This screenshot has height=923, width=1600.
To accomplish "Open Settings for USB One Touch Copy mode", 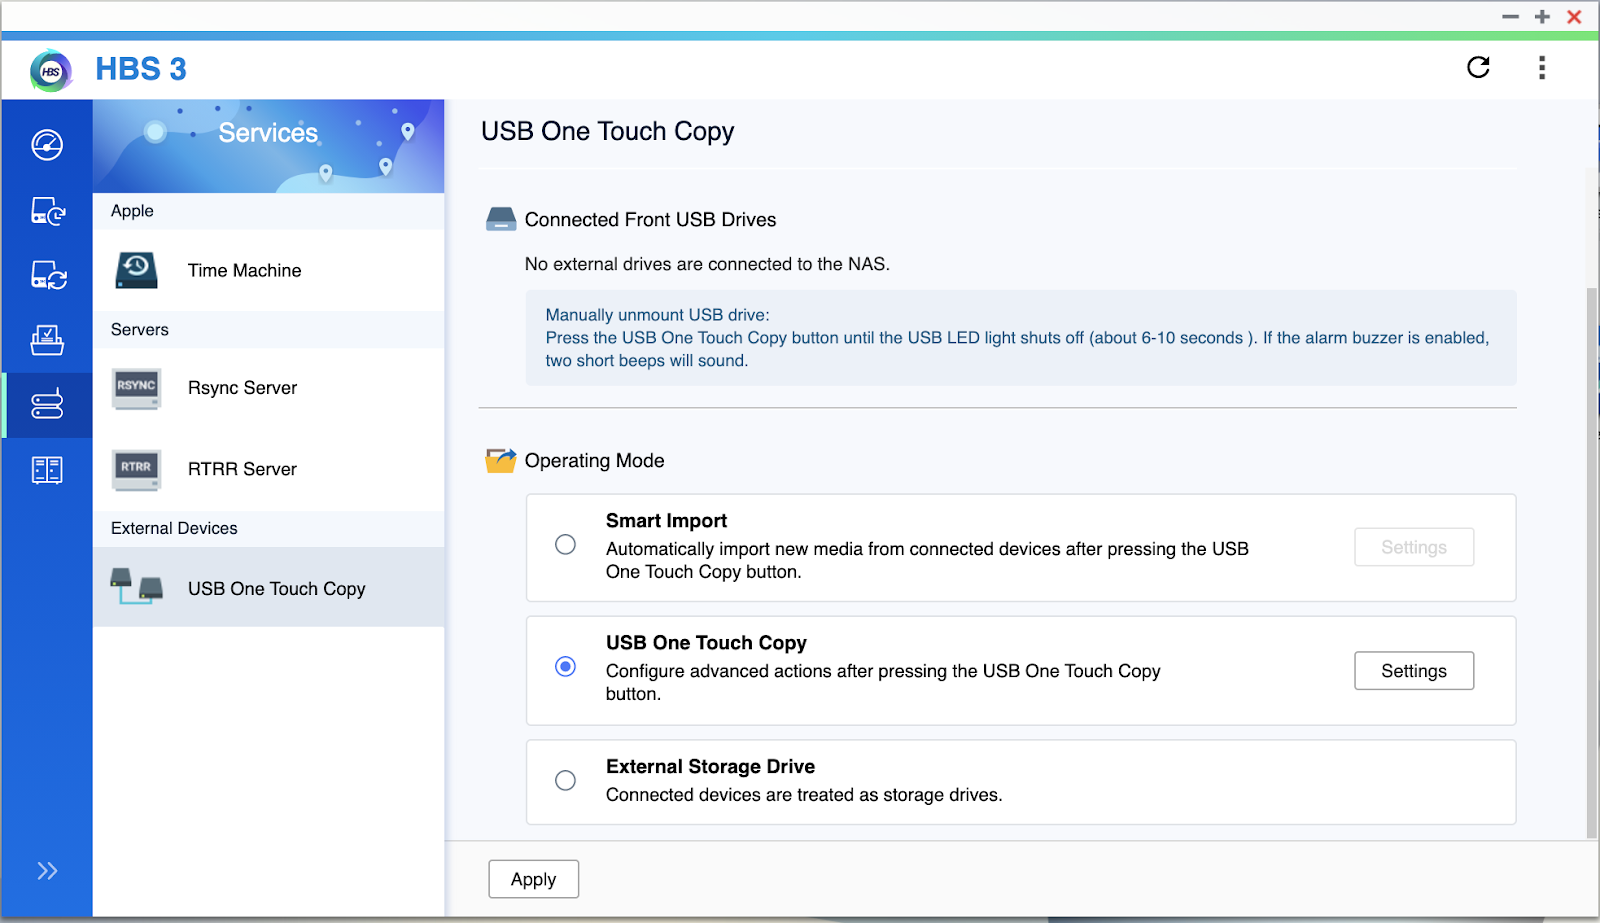I will coord(1413,671).
